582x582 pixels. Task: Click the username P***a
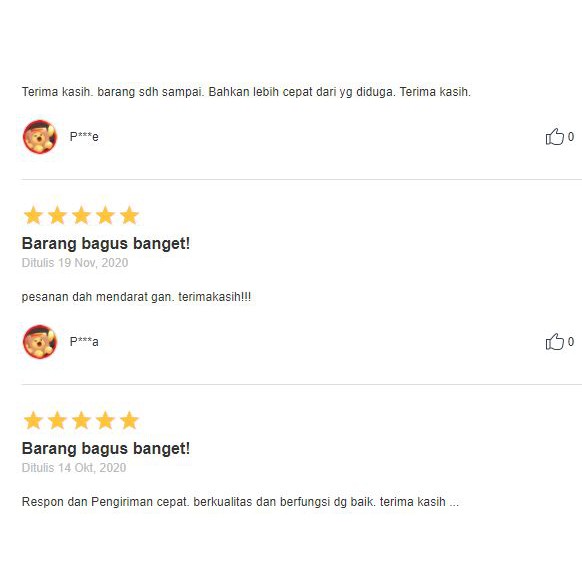click(84, 341)
